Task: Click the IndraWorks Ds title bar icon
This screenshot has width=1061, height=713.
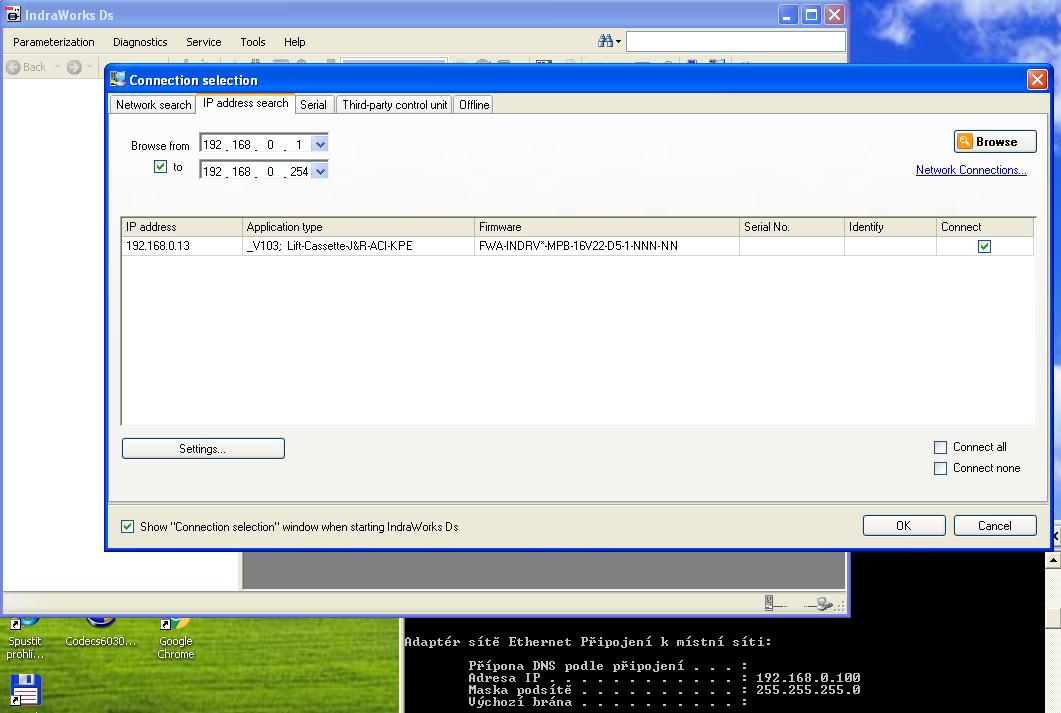Action: pos(13,14)
